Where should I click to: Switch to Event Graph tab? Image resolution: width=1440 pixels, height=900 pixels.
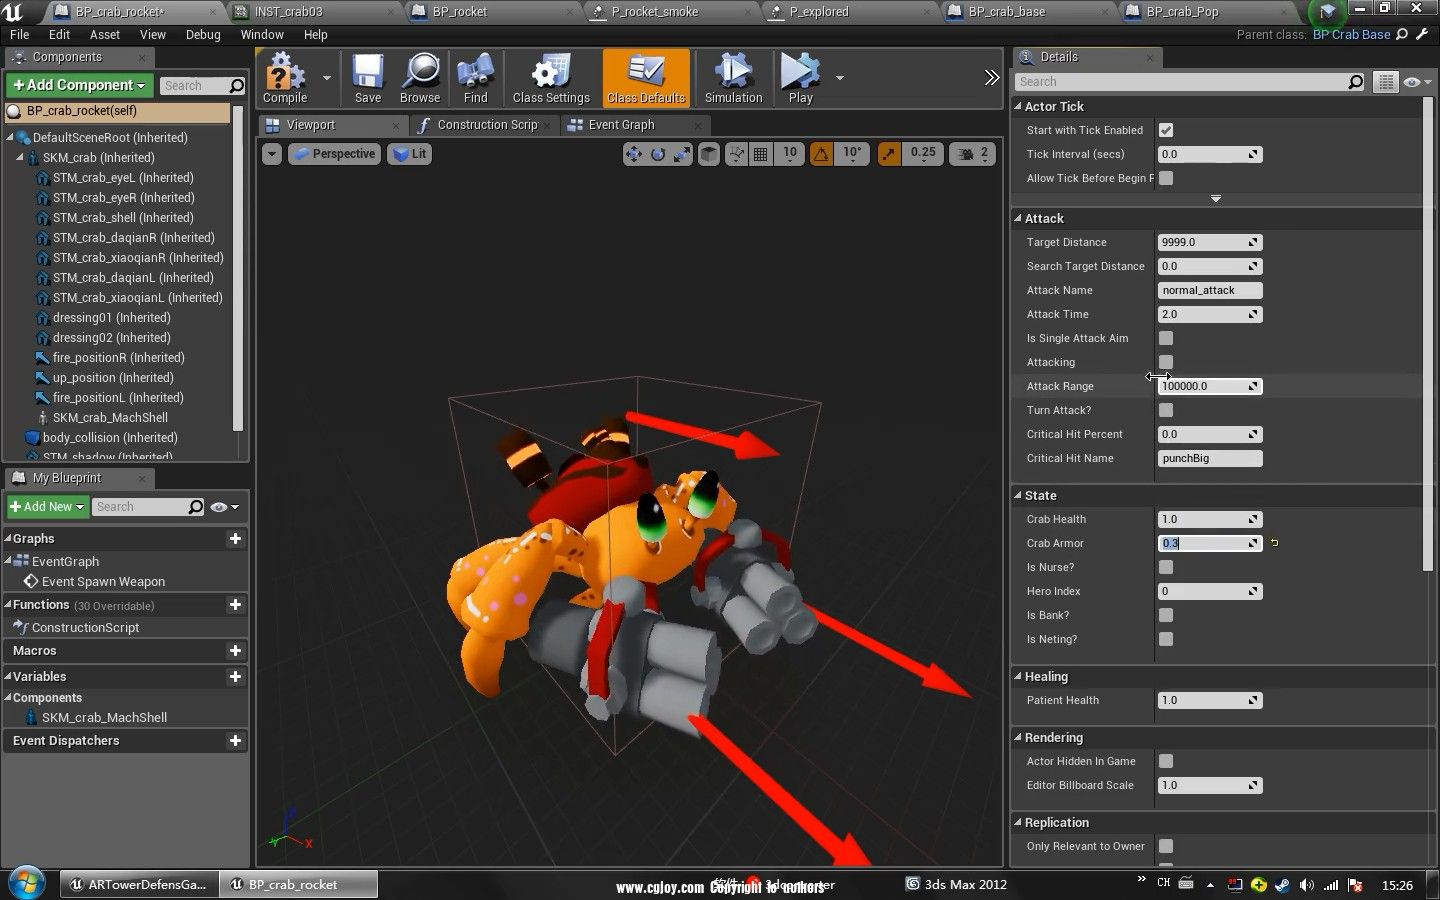(x=621, y=125)
